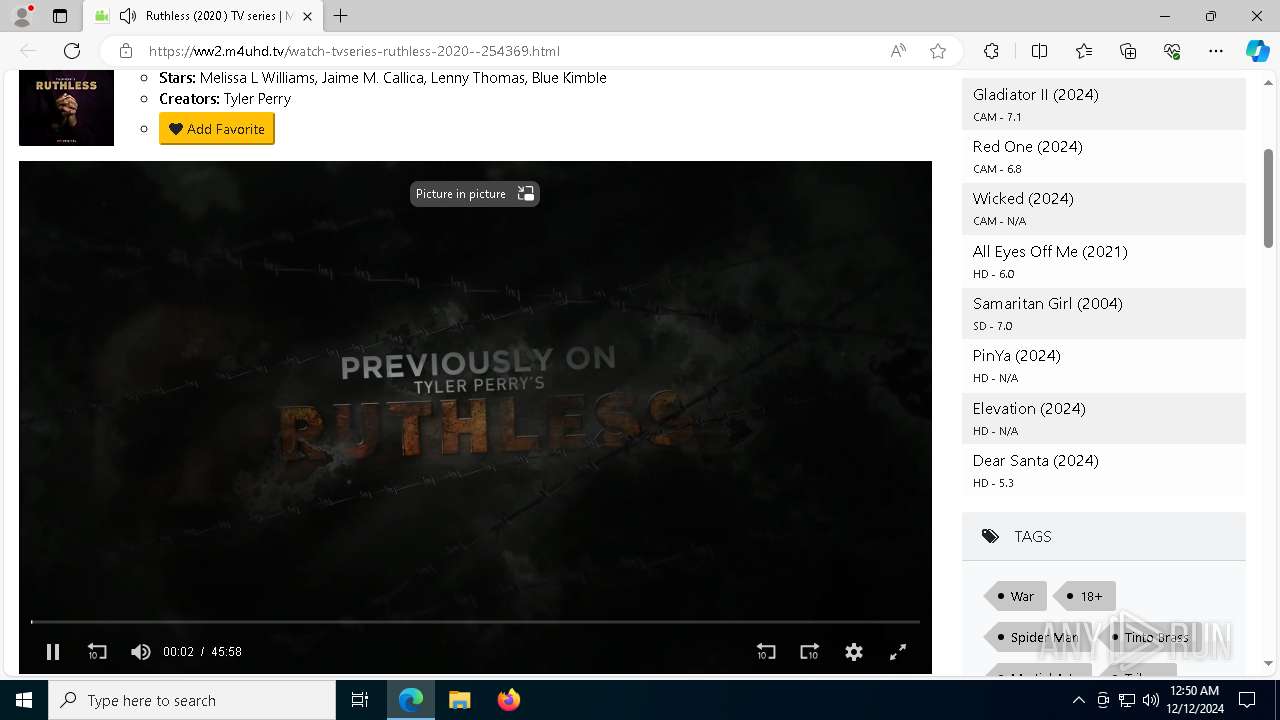Select the War tag
Screen dimensions: 1280x720
pos(1016,596)
